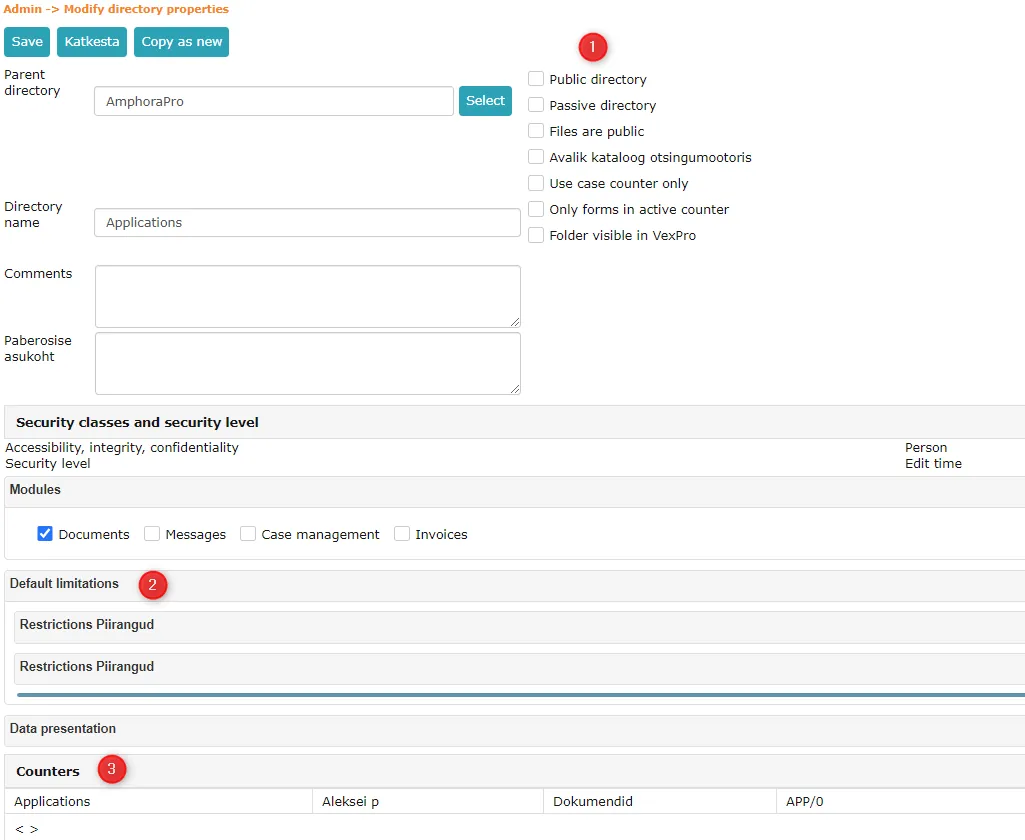Click Copy as new button
Viewport: 1025px width, 840px height.
click(x=182, y=42)
